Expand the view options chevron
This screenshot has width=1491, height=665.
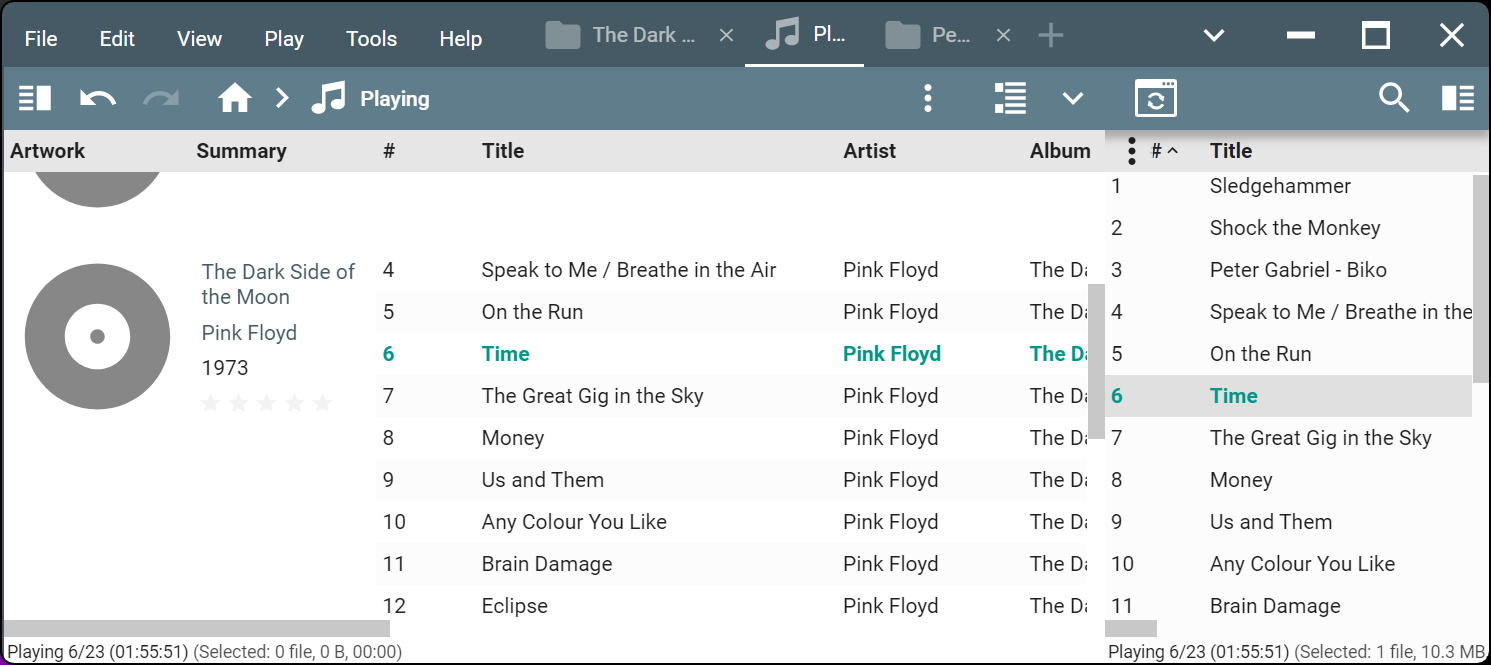point(1073,98)
